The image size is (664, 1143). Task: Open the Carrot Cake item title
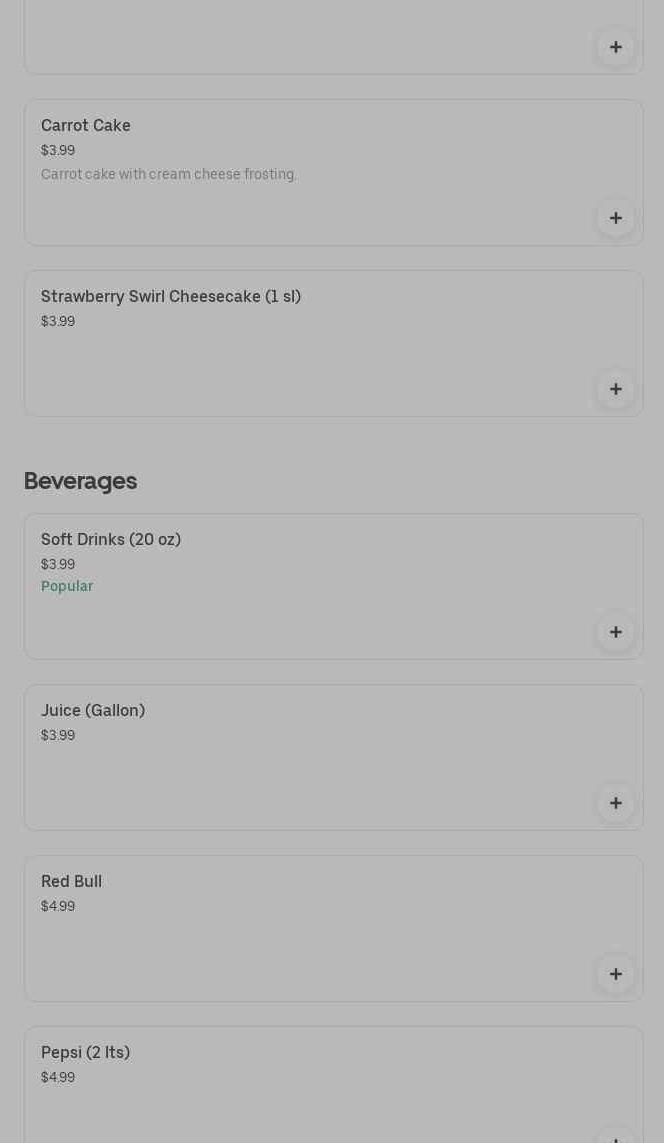[x=86, y=125]
